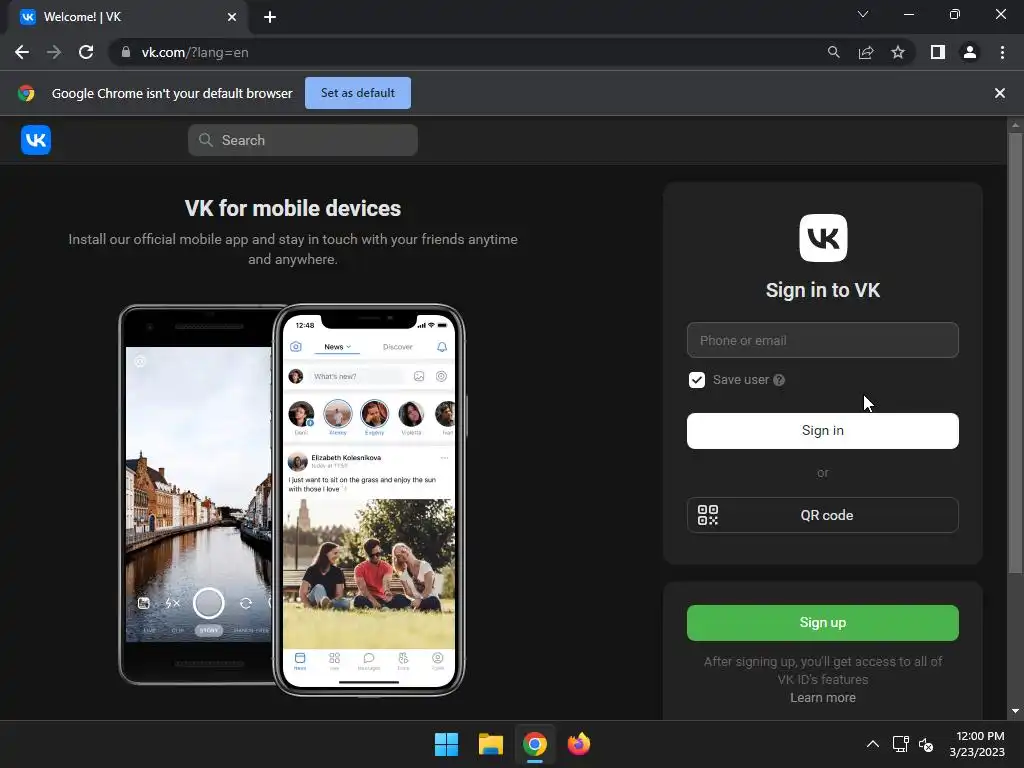Click the Android camera phone mockup
The image size is (1024, 768).
pos(196,495)
